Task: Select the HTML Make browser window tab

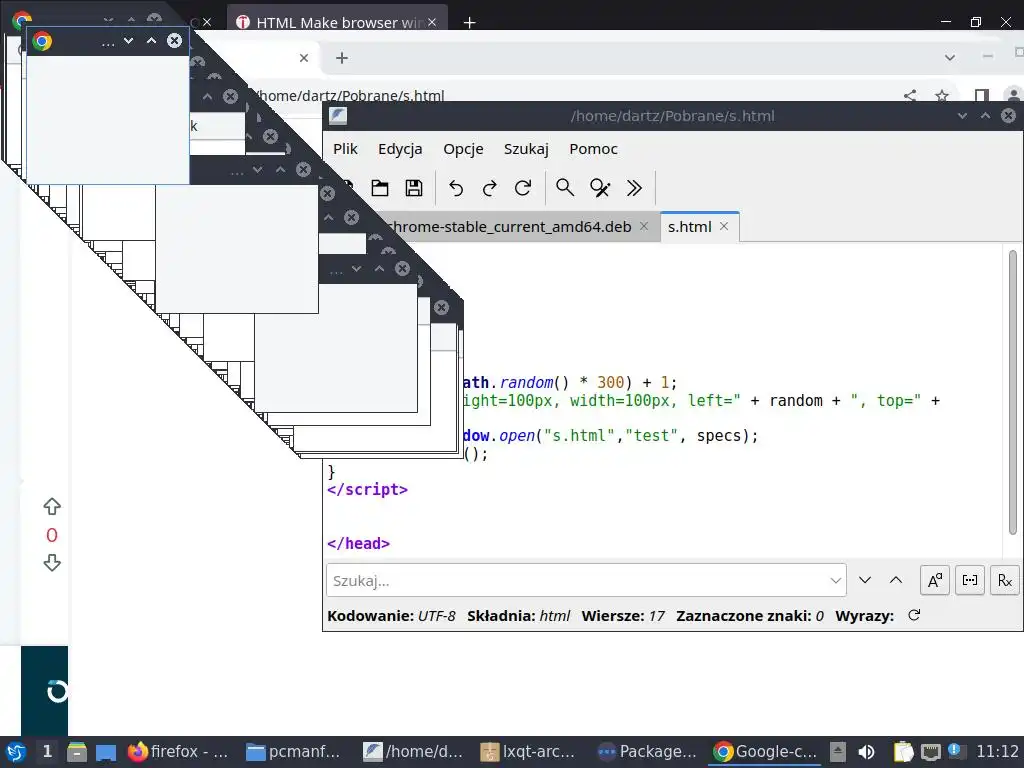Action: [x=338, y=22]
